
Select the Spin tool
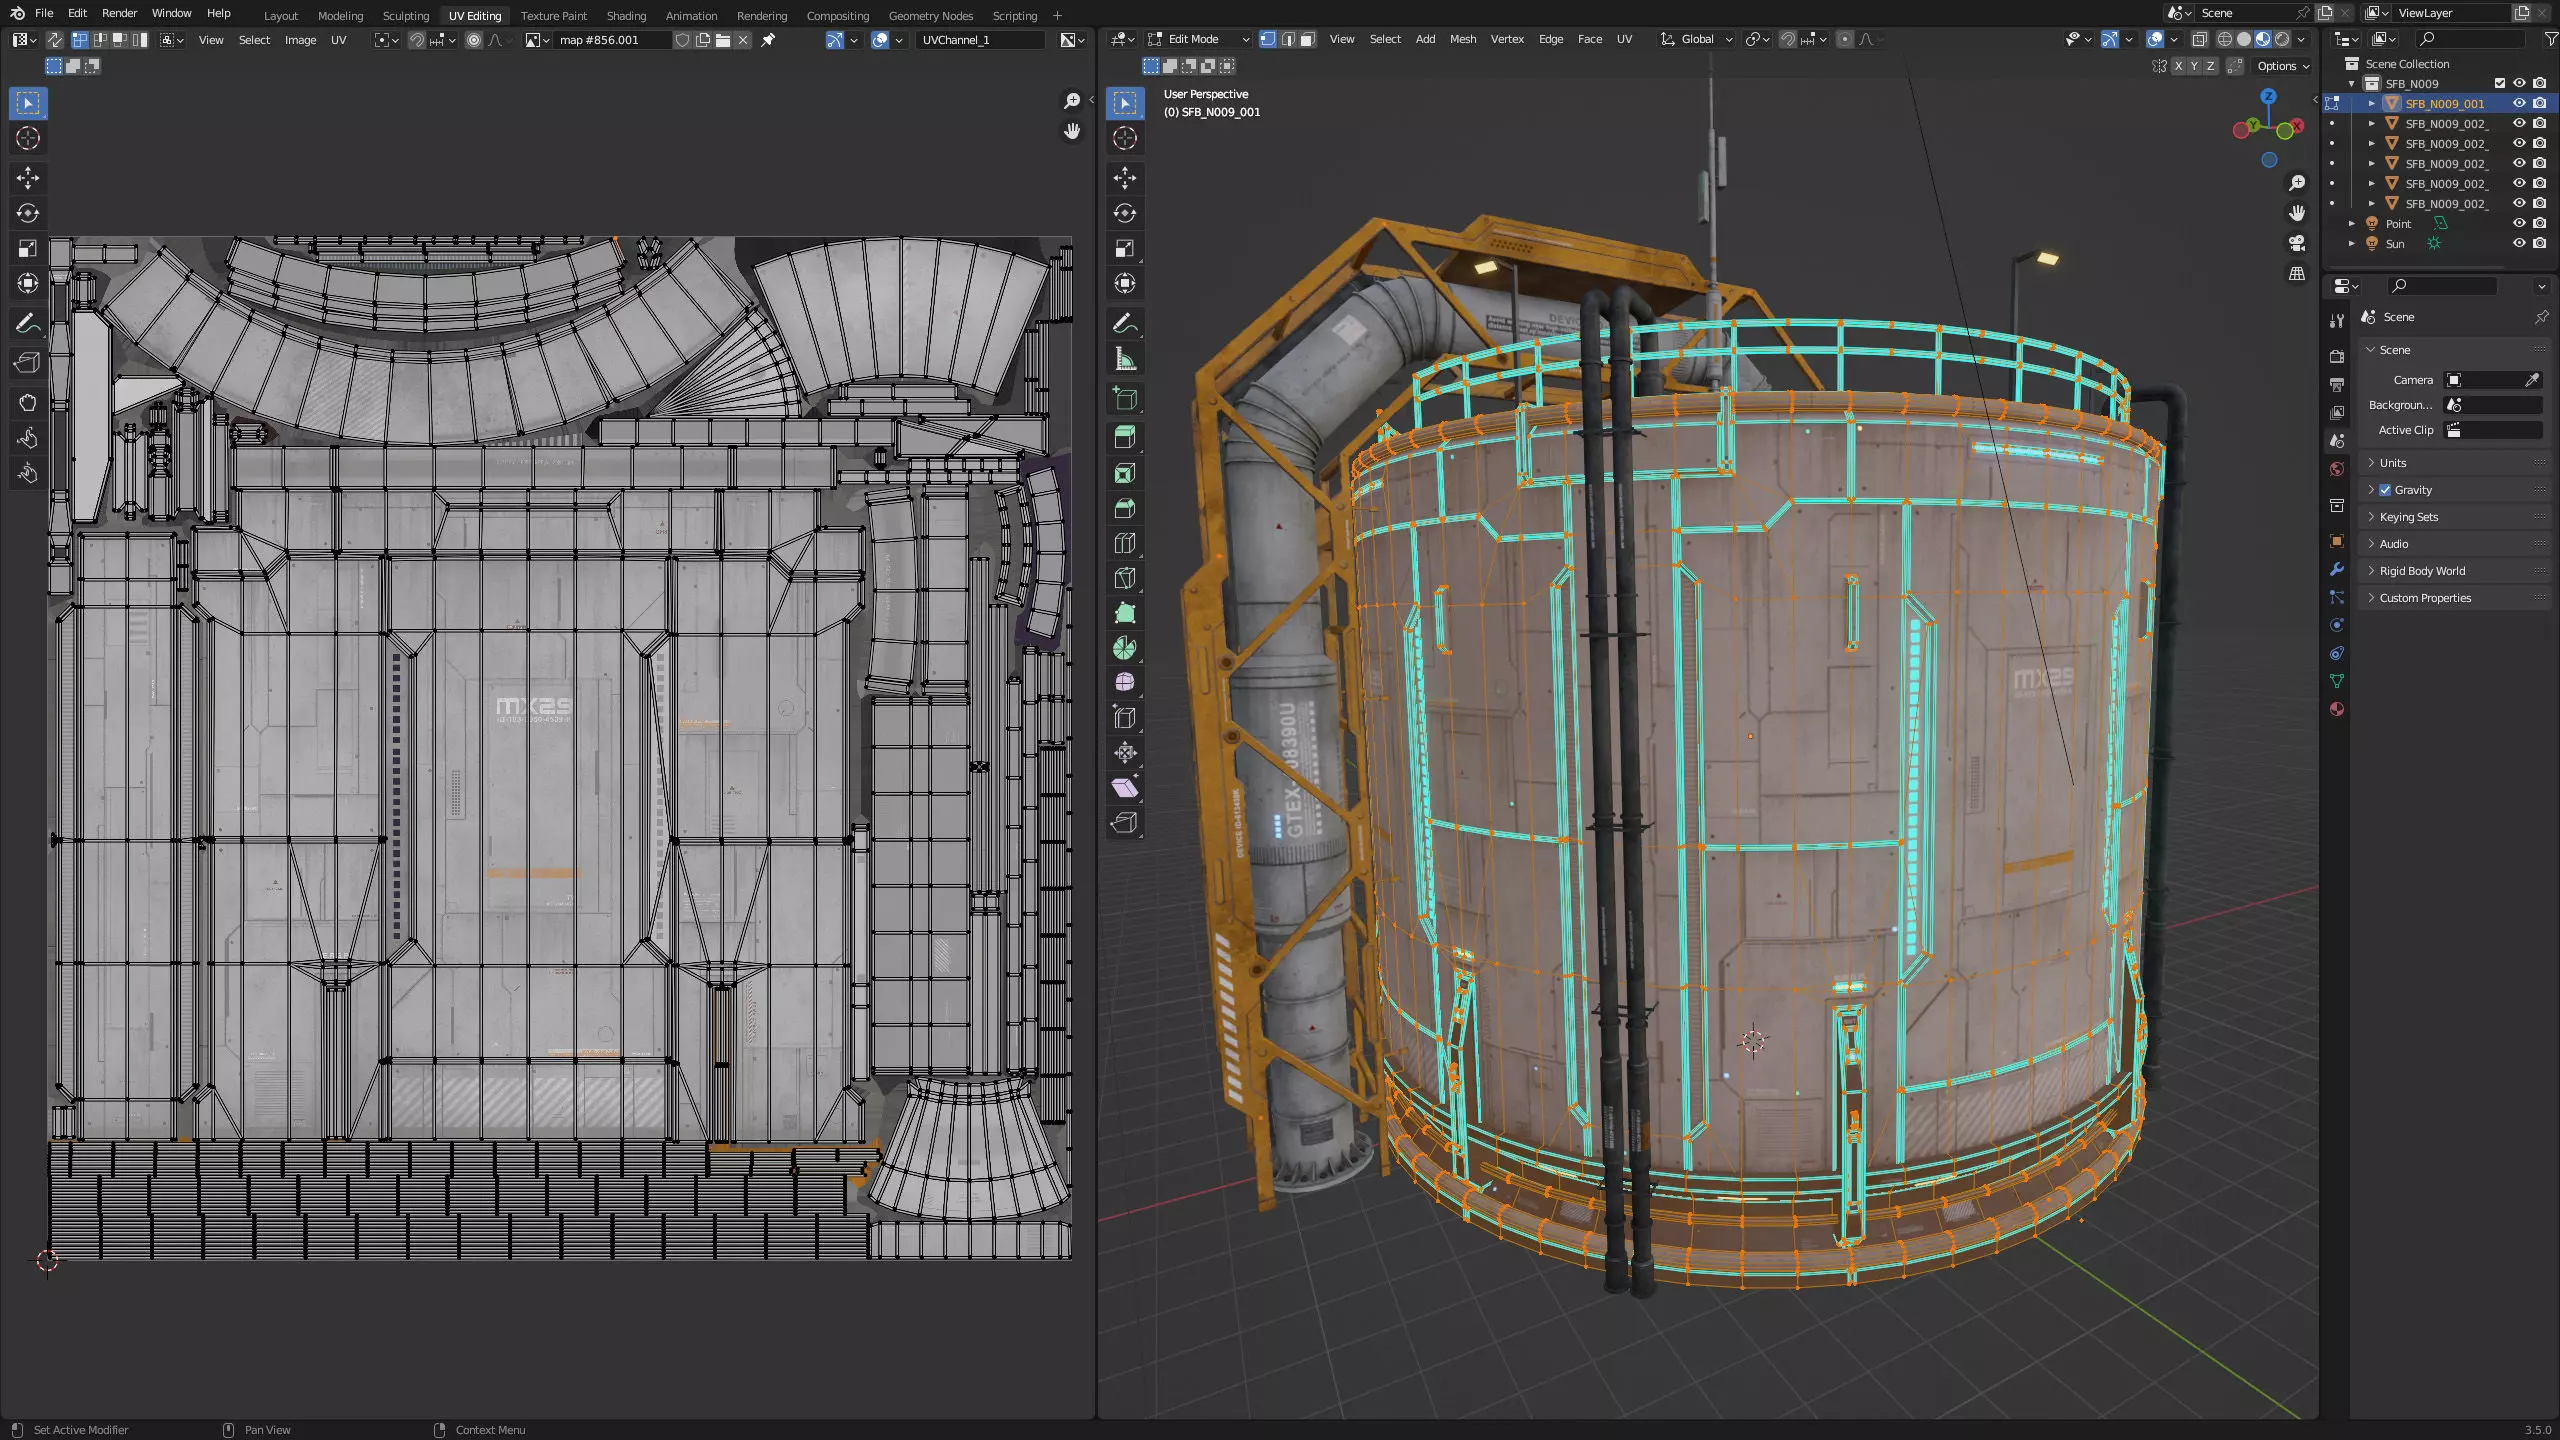(x=1125, y=648)
